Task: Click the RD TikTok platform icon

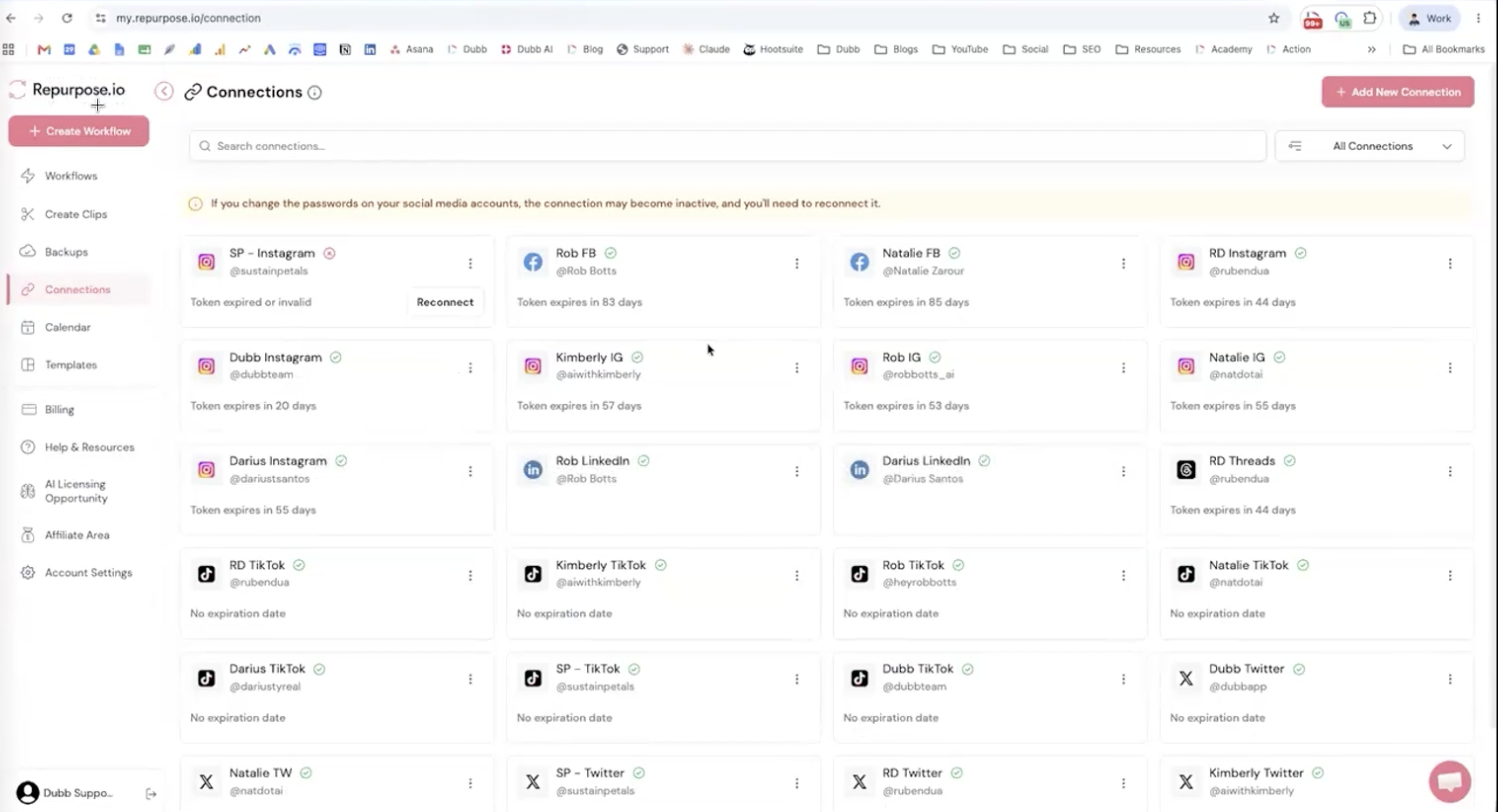Action: point(206,574)
